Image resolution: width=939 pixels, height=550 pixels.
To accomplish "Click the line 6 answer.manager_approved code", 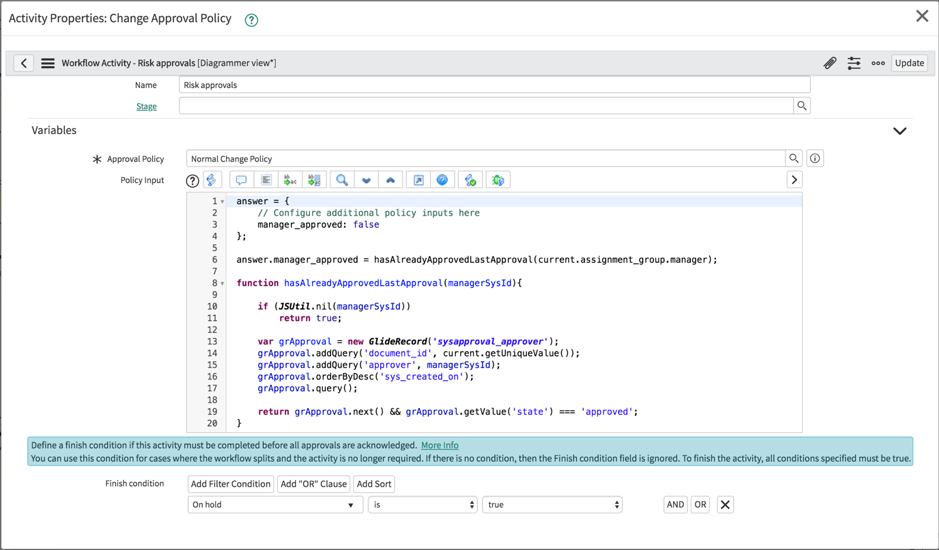I will 477,259.
